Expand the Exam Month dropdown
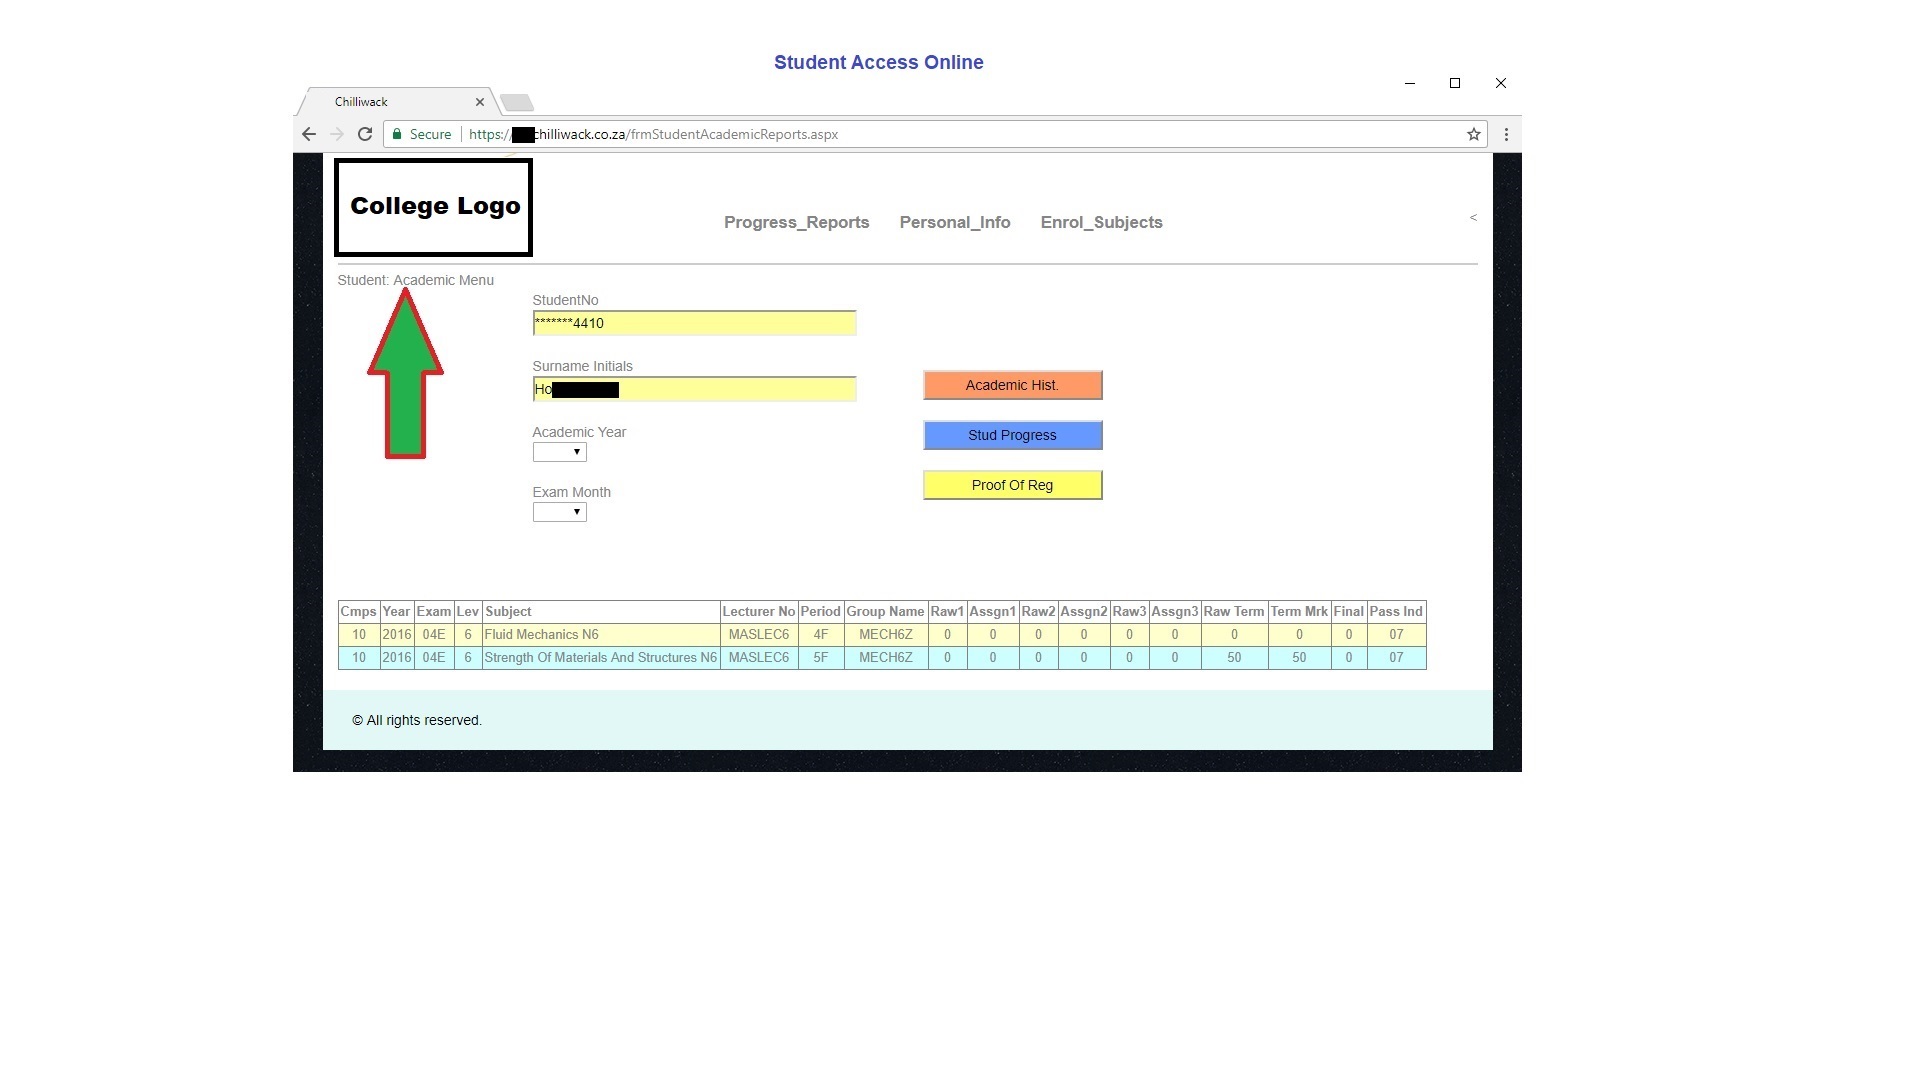Viewport: 1920px width, 1080px height. coord(559,512)
